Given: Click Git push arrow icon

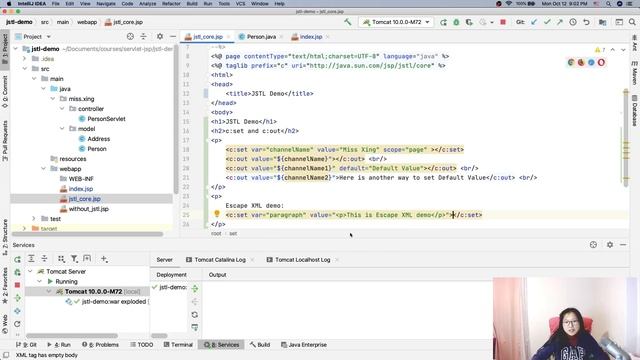Looking at the screenshot, I should (560, 22).
